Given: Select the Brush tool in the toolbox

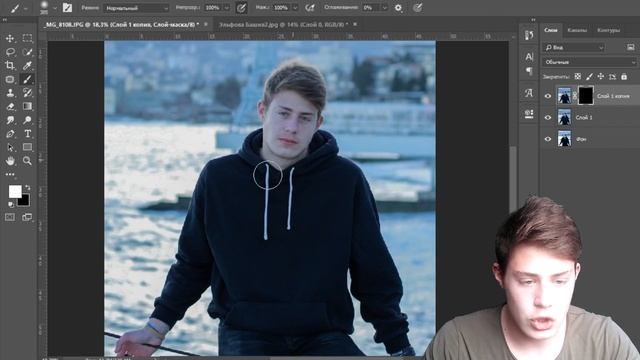Looking at the screenshot, I should [27, 79].
